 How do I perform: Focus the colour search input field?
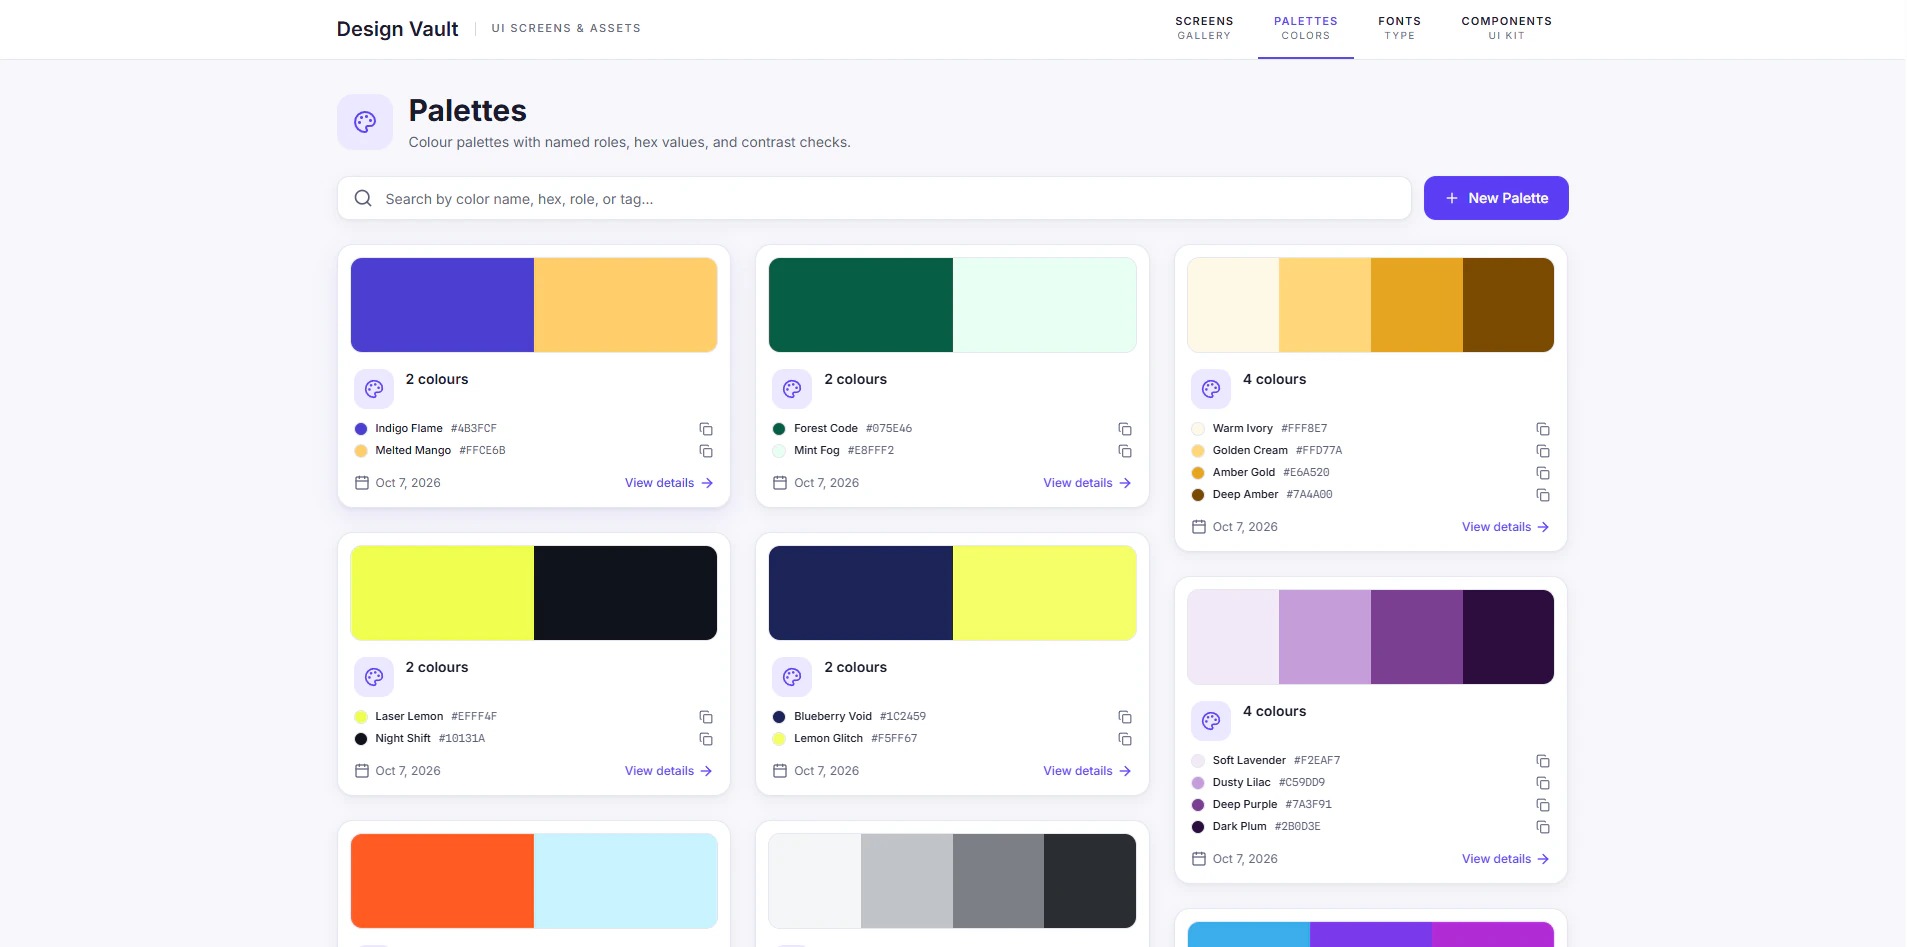tap(874, 198)
